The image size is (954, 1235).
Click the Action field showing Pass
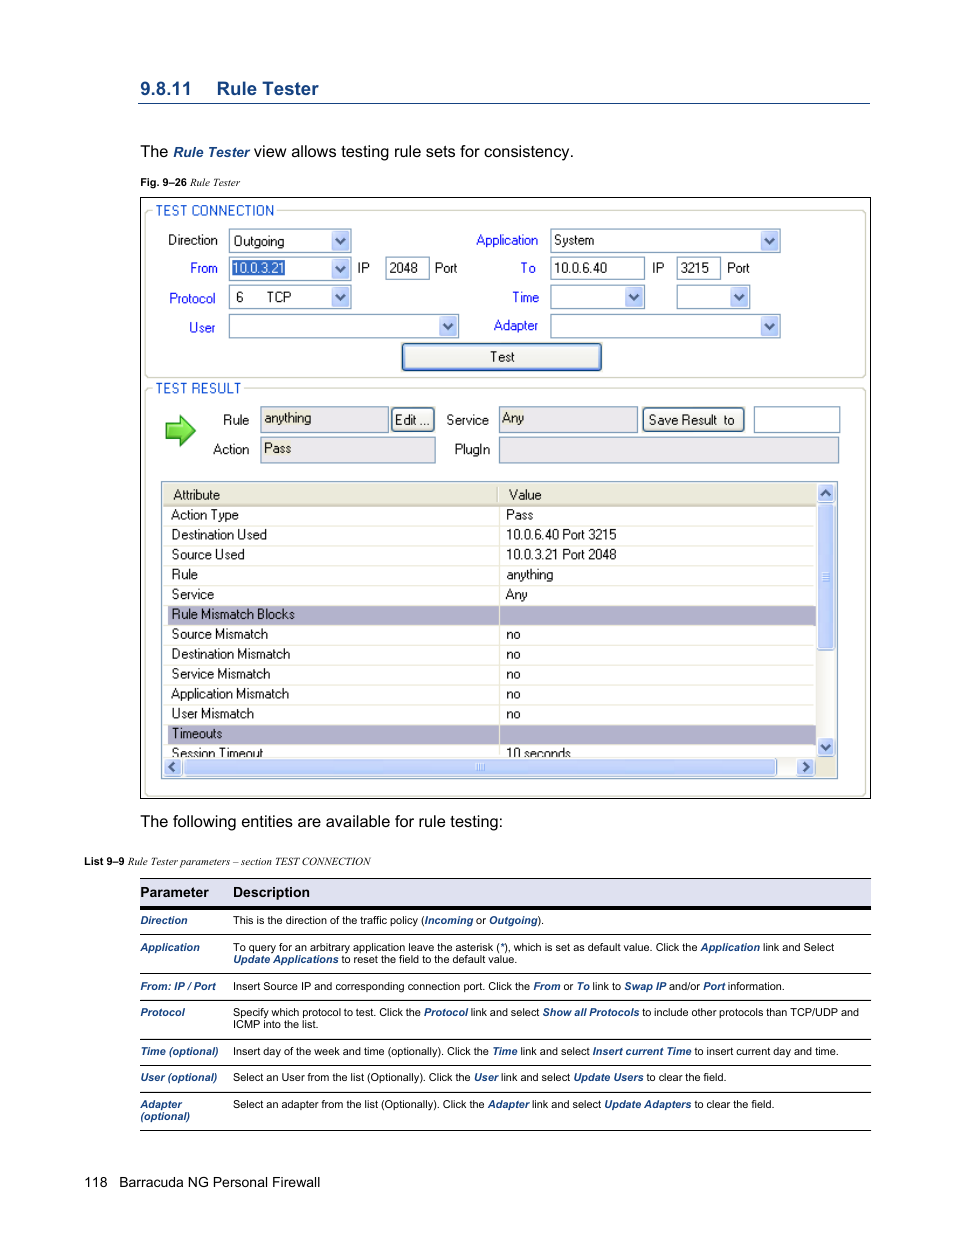click(x=348, y=449)
